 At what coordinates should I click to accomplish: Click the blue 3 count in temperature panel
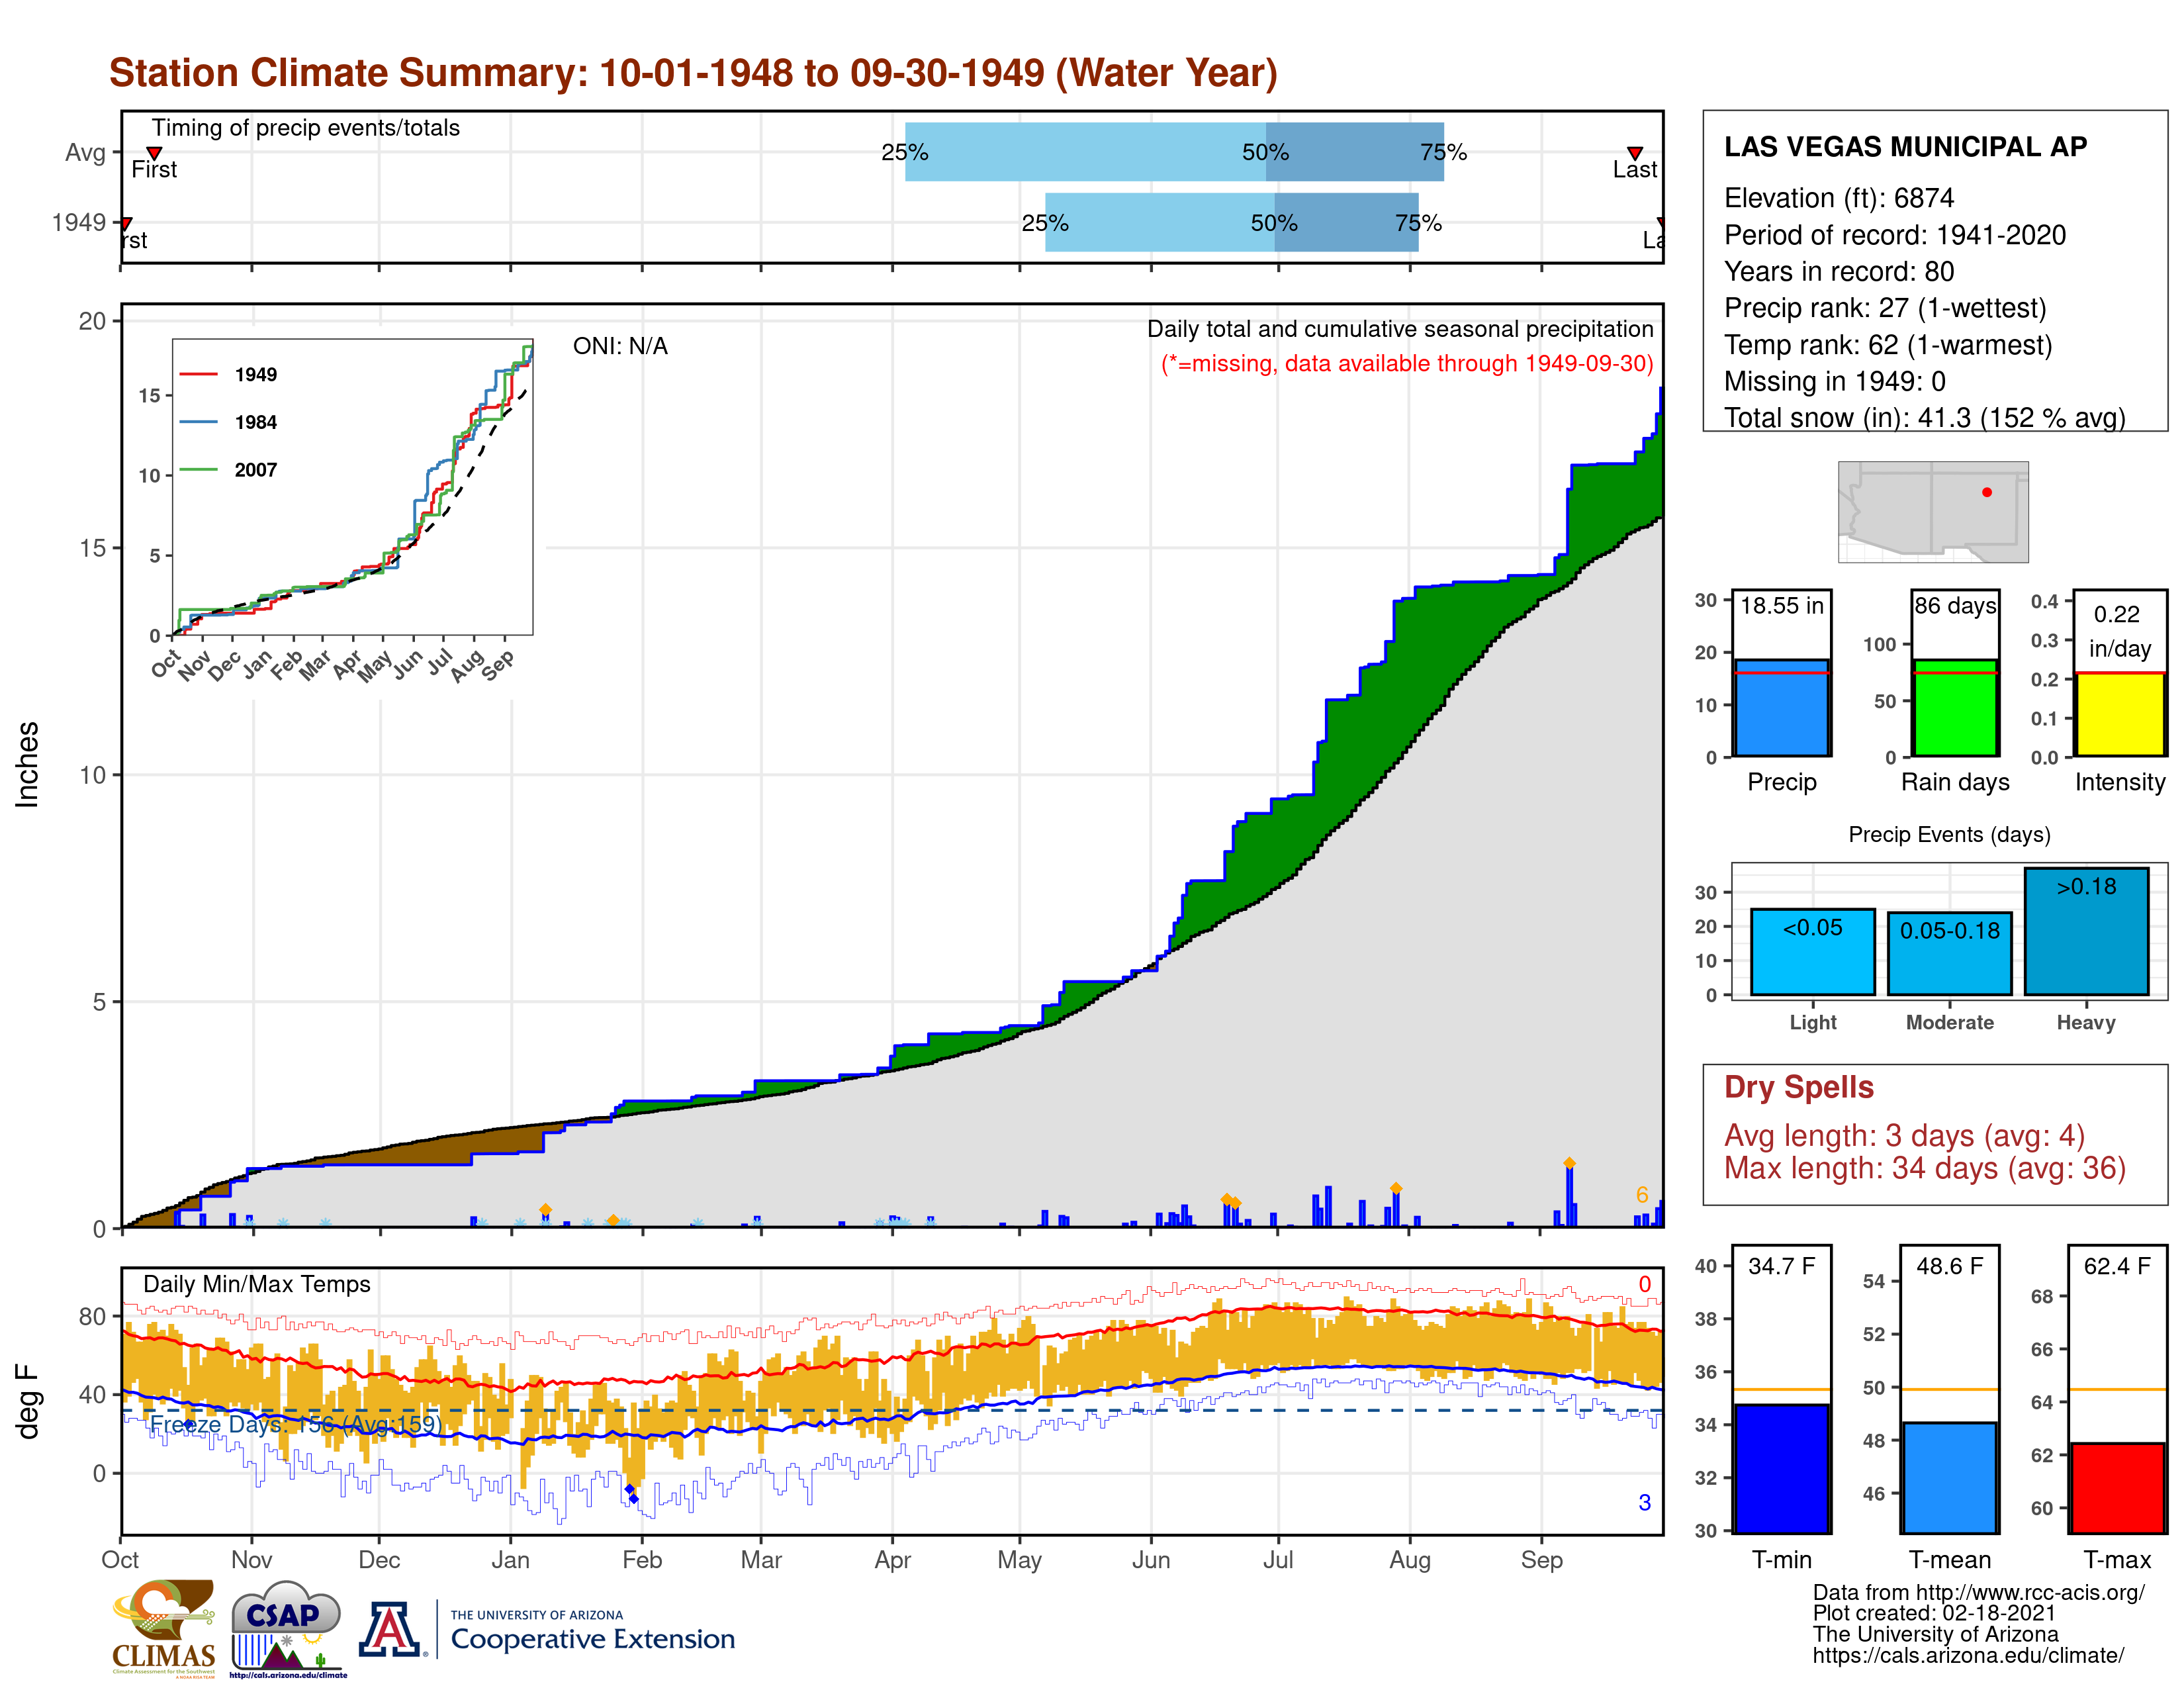1645,1502
